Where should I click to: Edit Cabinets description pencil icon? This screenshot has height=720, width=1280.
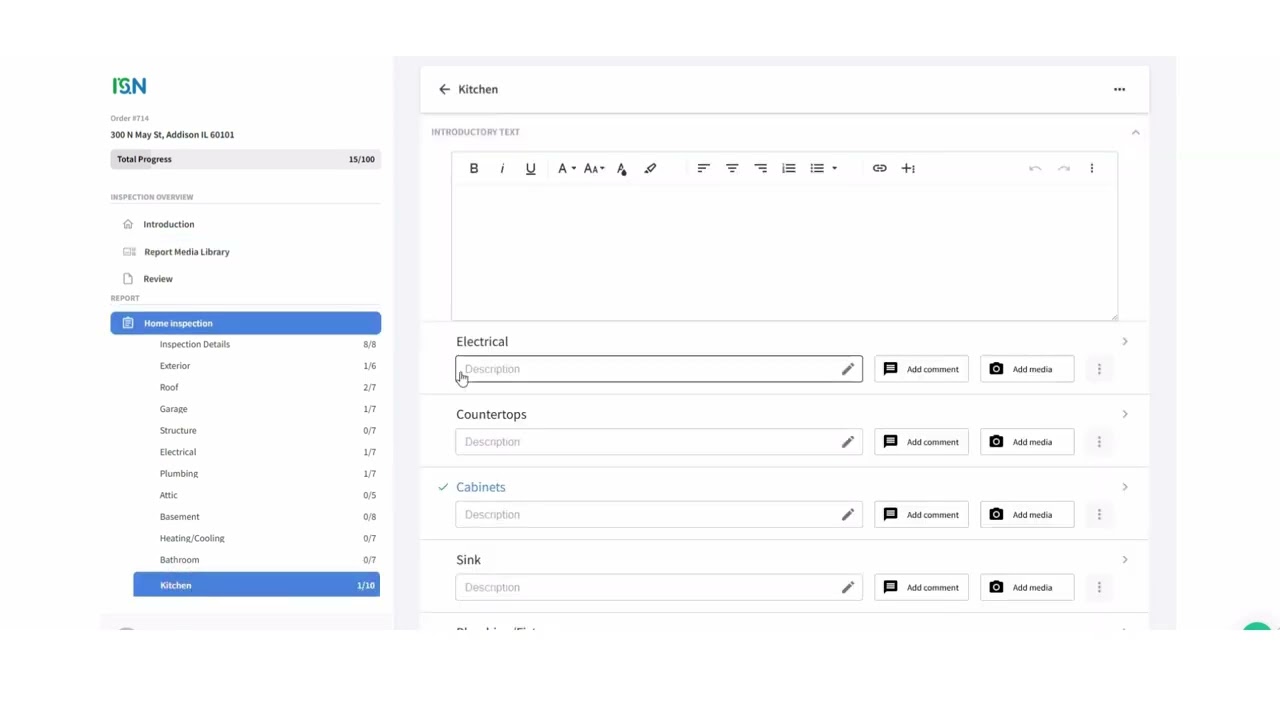[847, 515]
